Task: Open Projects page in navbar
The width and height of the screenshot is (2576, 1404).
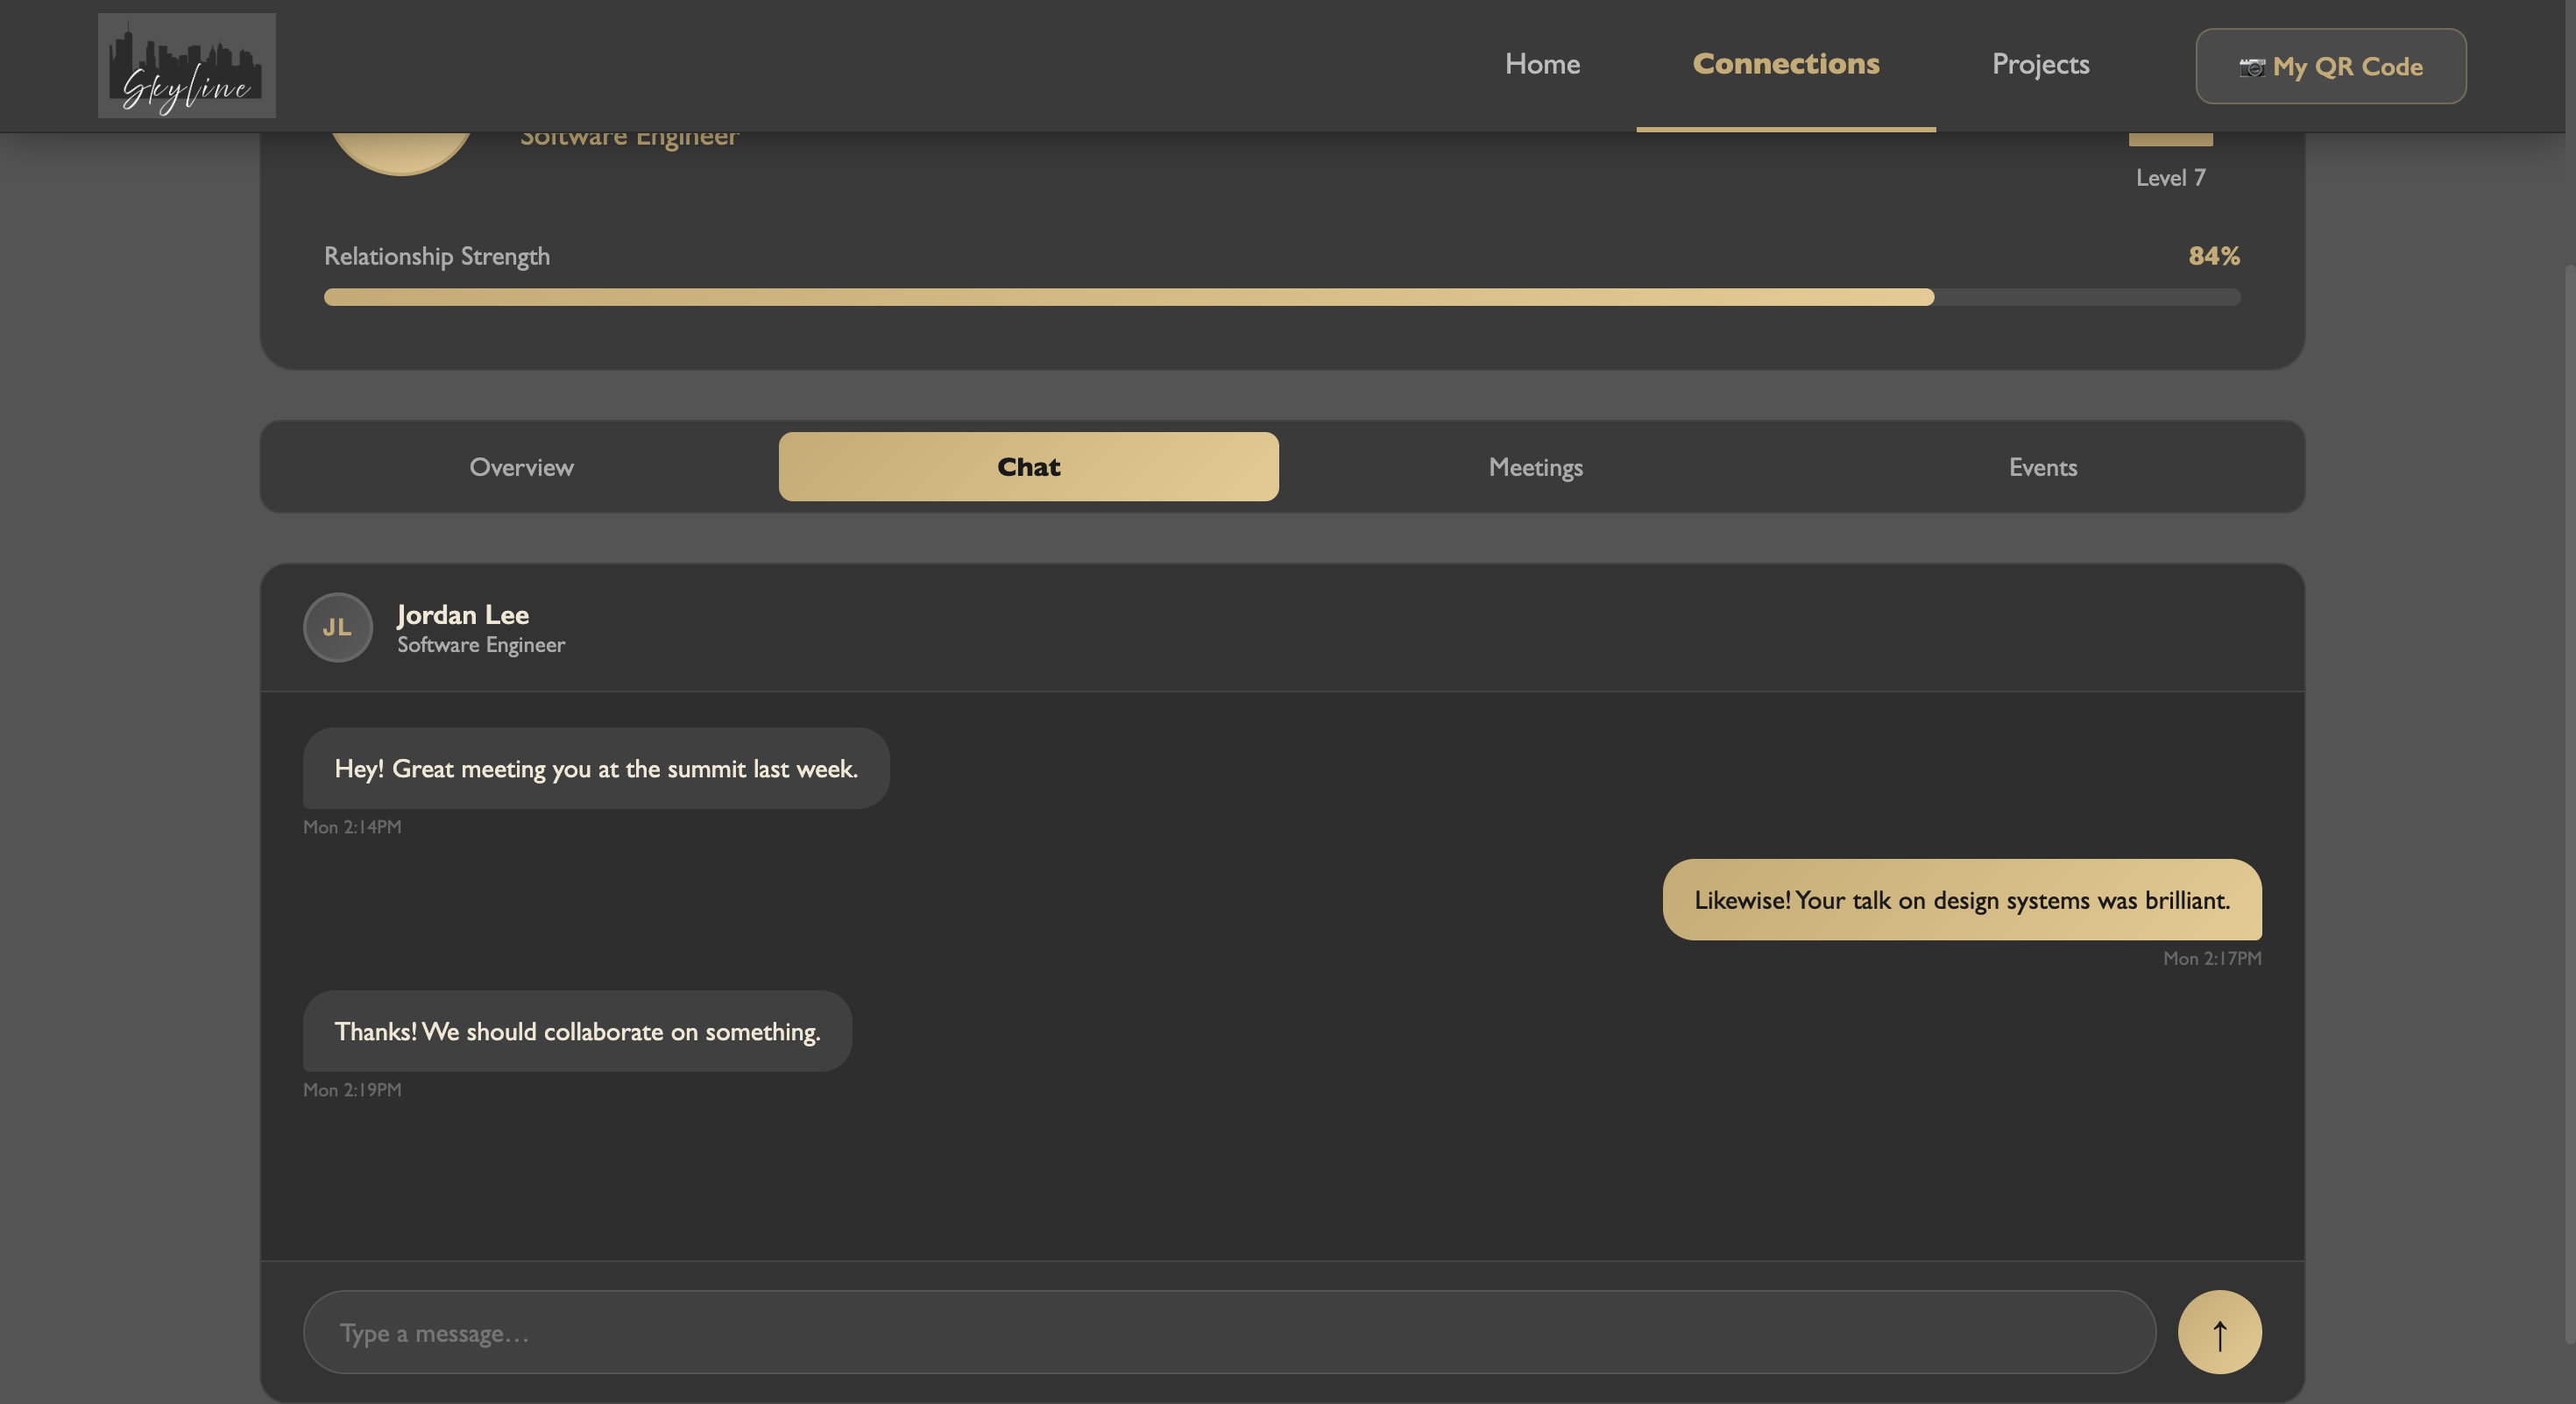Action: click(x=2040, y=64)
